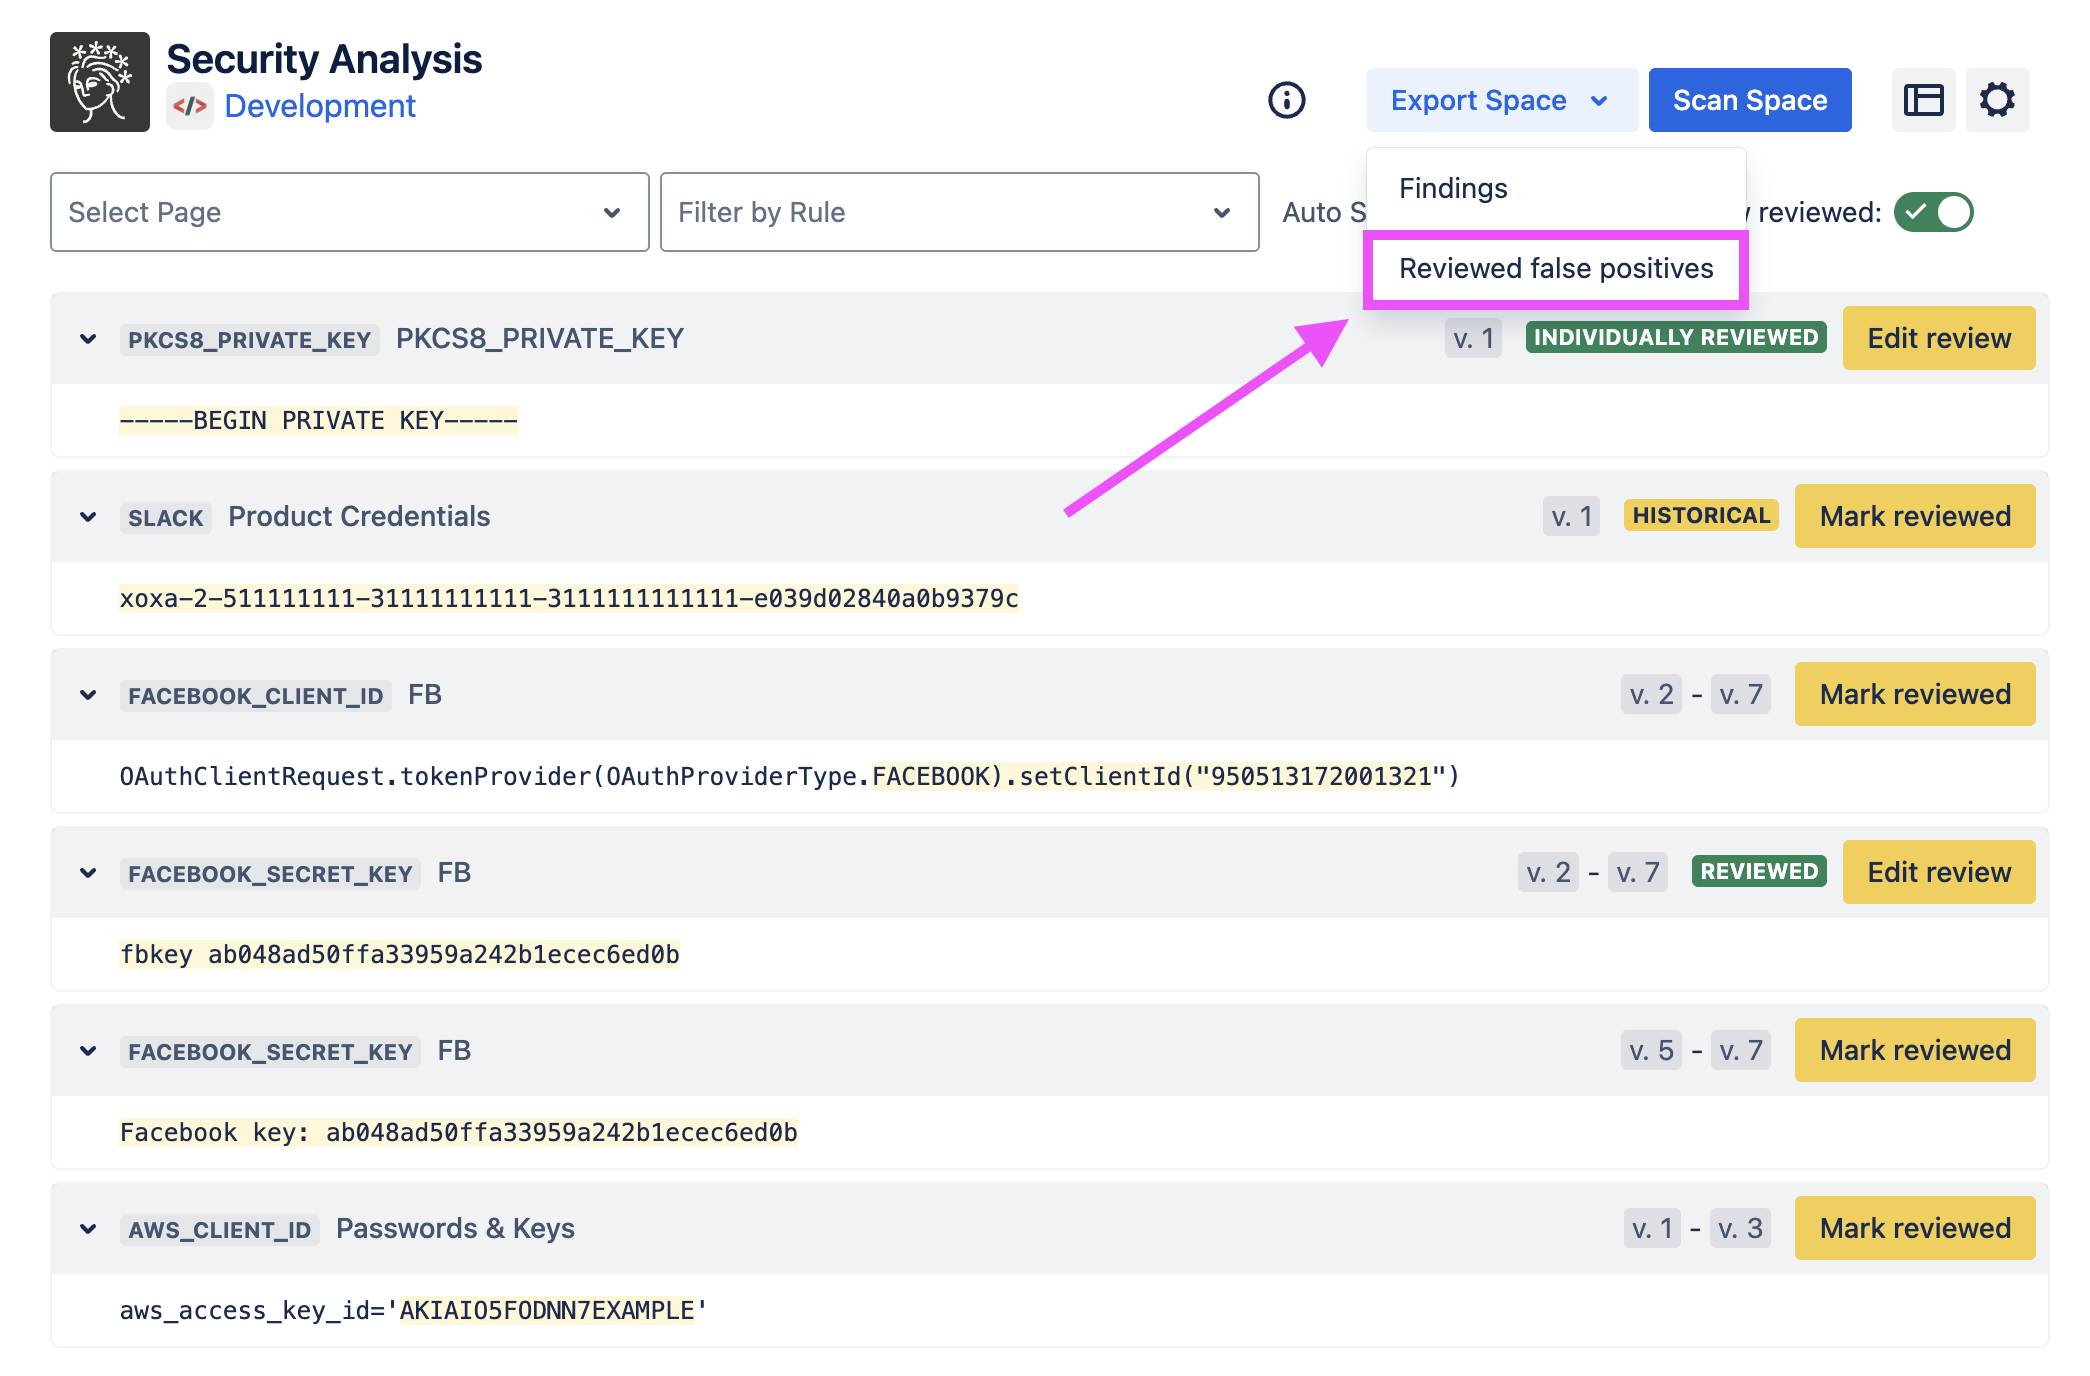Collapse the AWS_CLIENT_ID finding chevron
Screen dimensions: 2090x1376
(x=88, y=1229)
